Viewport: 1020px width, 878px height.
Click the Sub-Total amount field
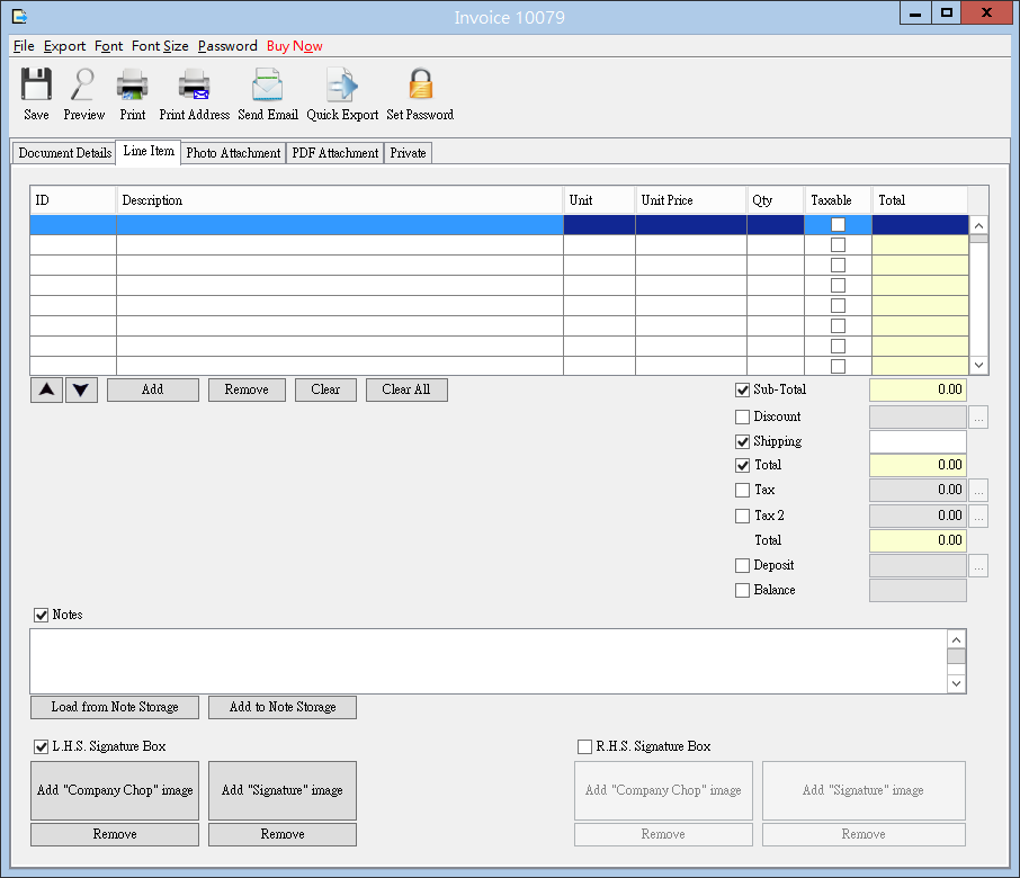[x=918, y=390]
